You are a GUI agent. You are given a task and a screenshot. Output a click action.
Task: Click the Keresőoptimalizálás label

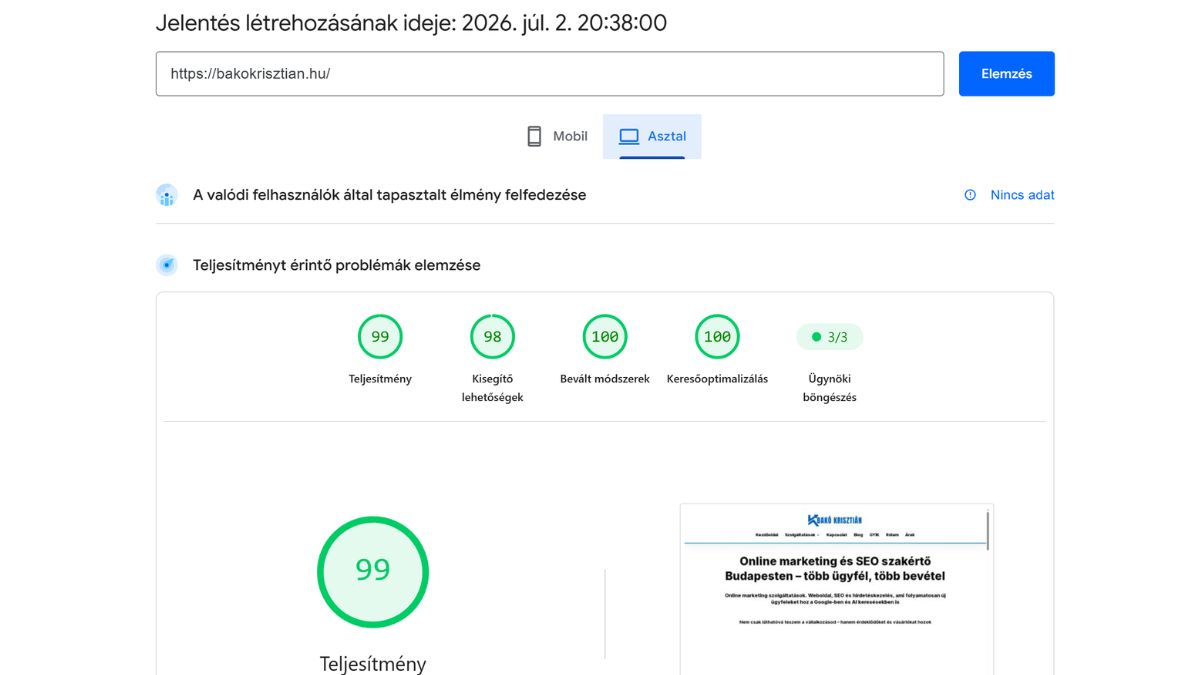tap(717, 379)
